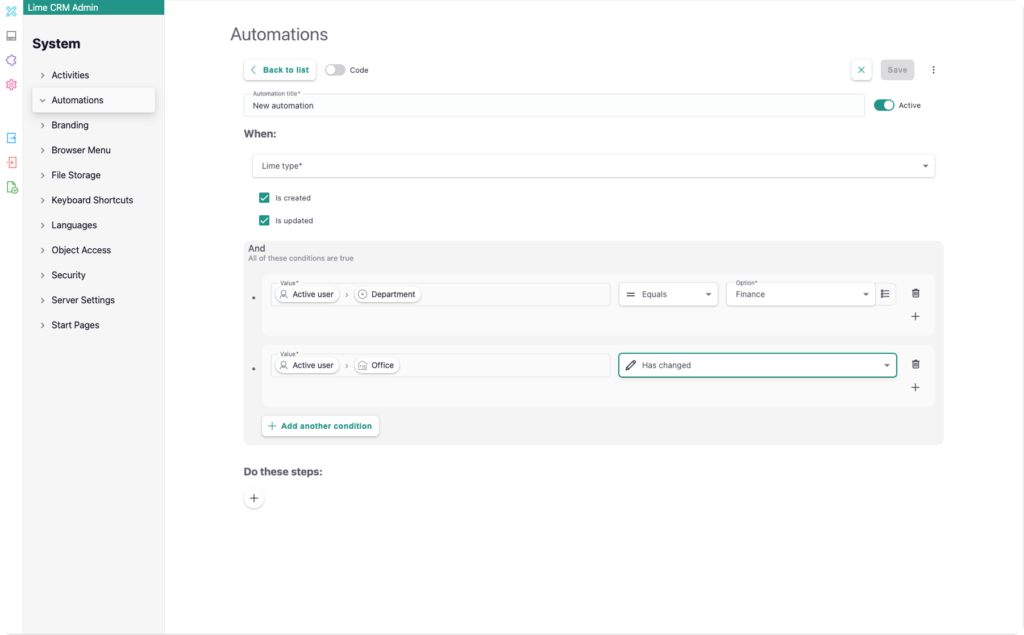1024x635 pixels.
Task: Expand the Branding chevron
Action: tap(42, 125)
